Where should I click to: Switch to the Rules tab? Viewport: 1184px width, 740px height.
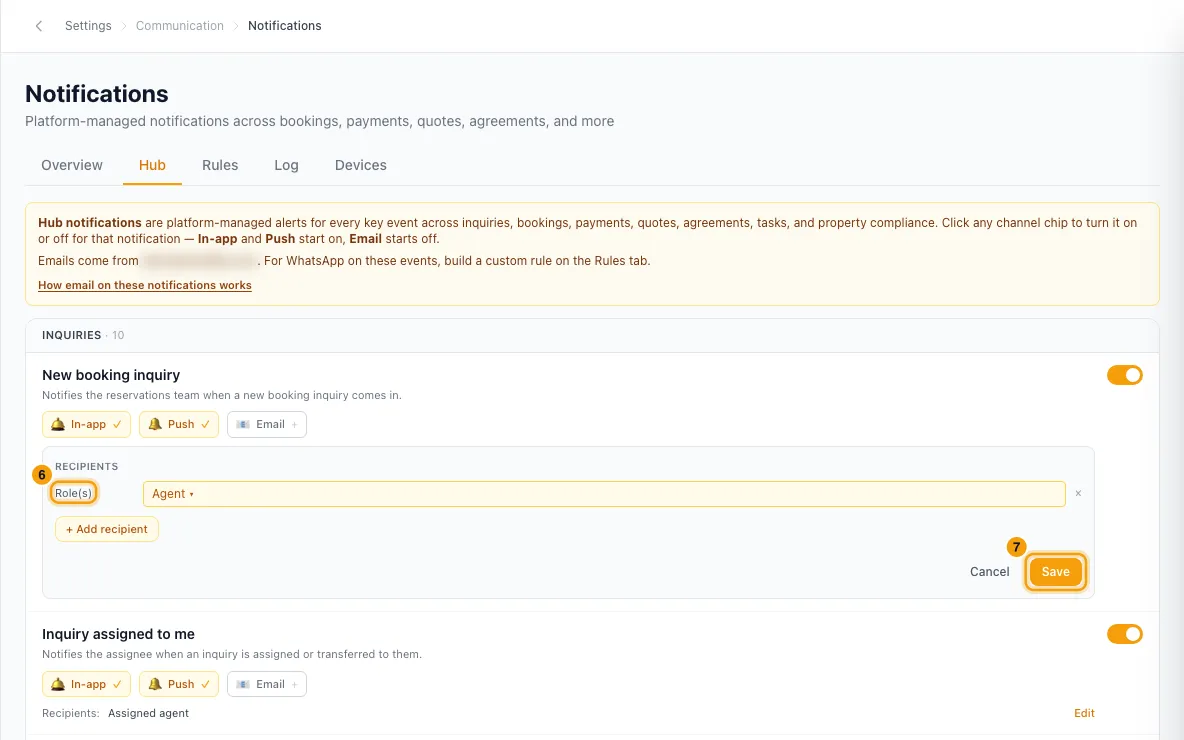[x=220, y=165]
